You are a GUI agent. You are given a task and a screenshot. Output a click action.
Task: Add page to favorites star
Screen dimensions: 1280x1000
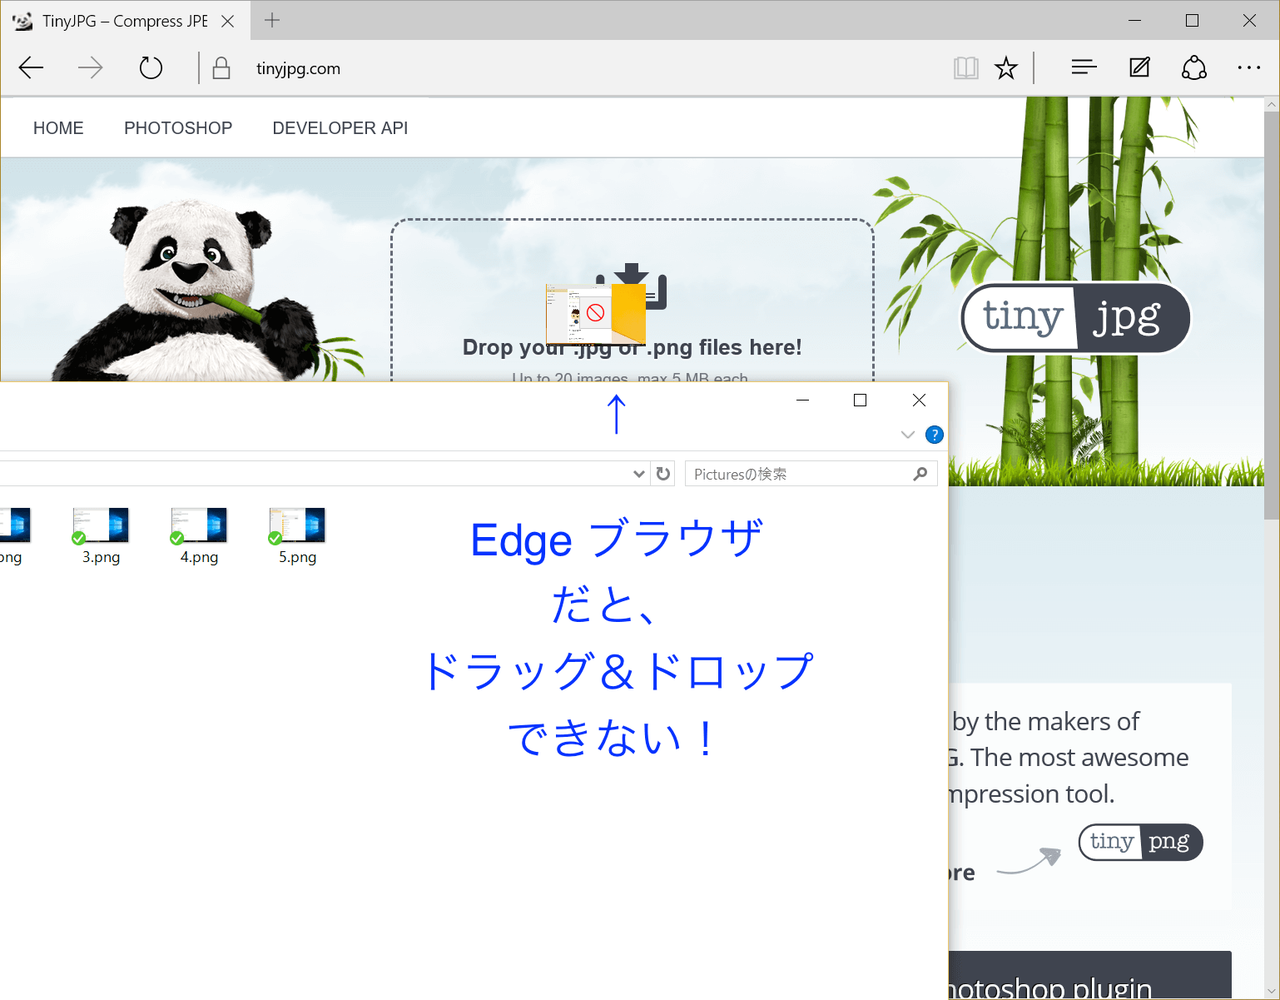pos(1006,68)
